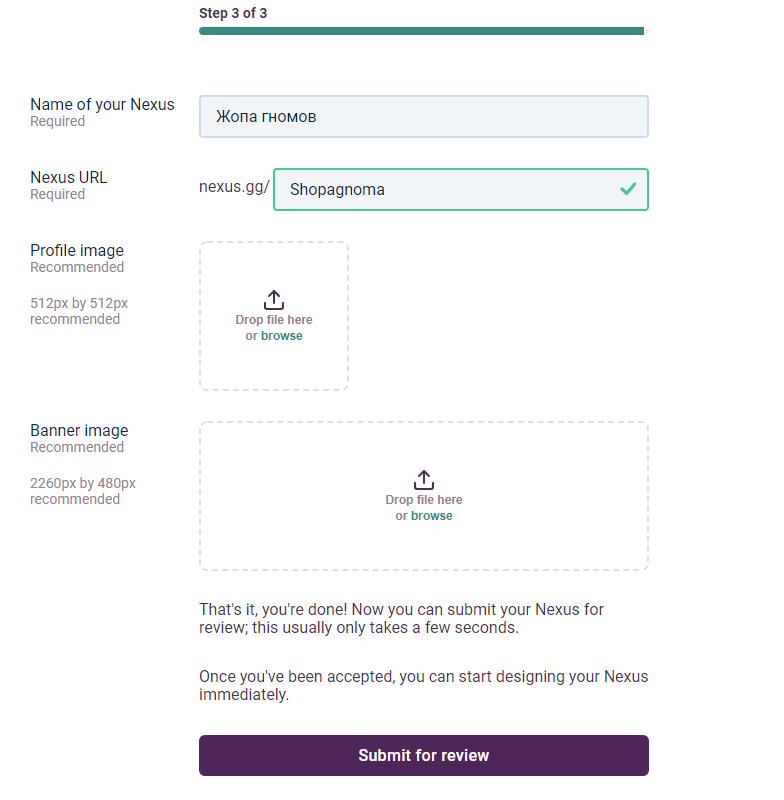The height and width of the screenshot is (800, 784).
Task: Browse files for the banner image
Action: (432, 516)
